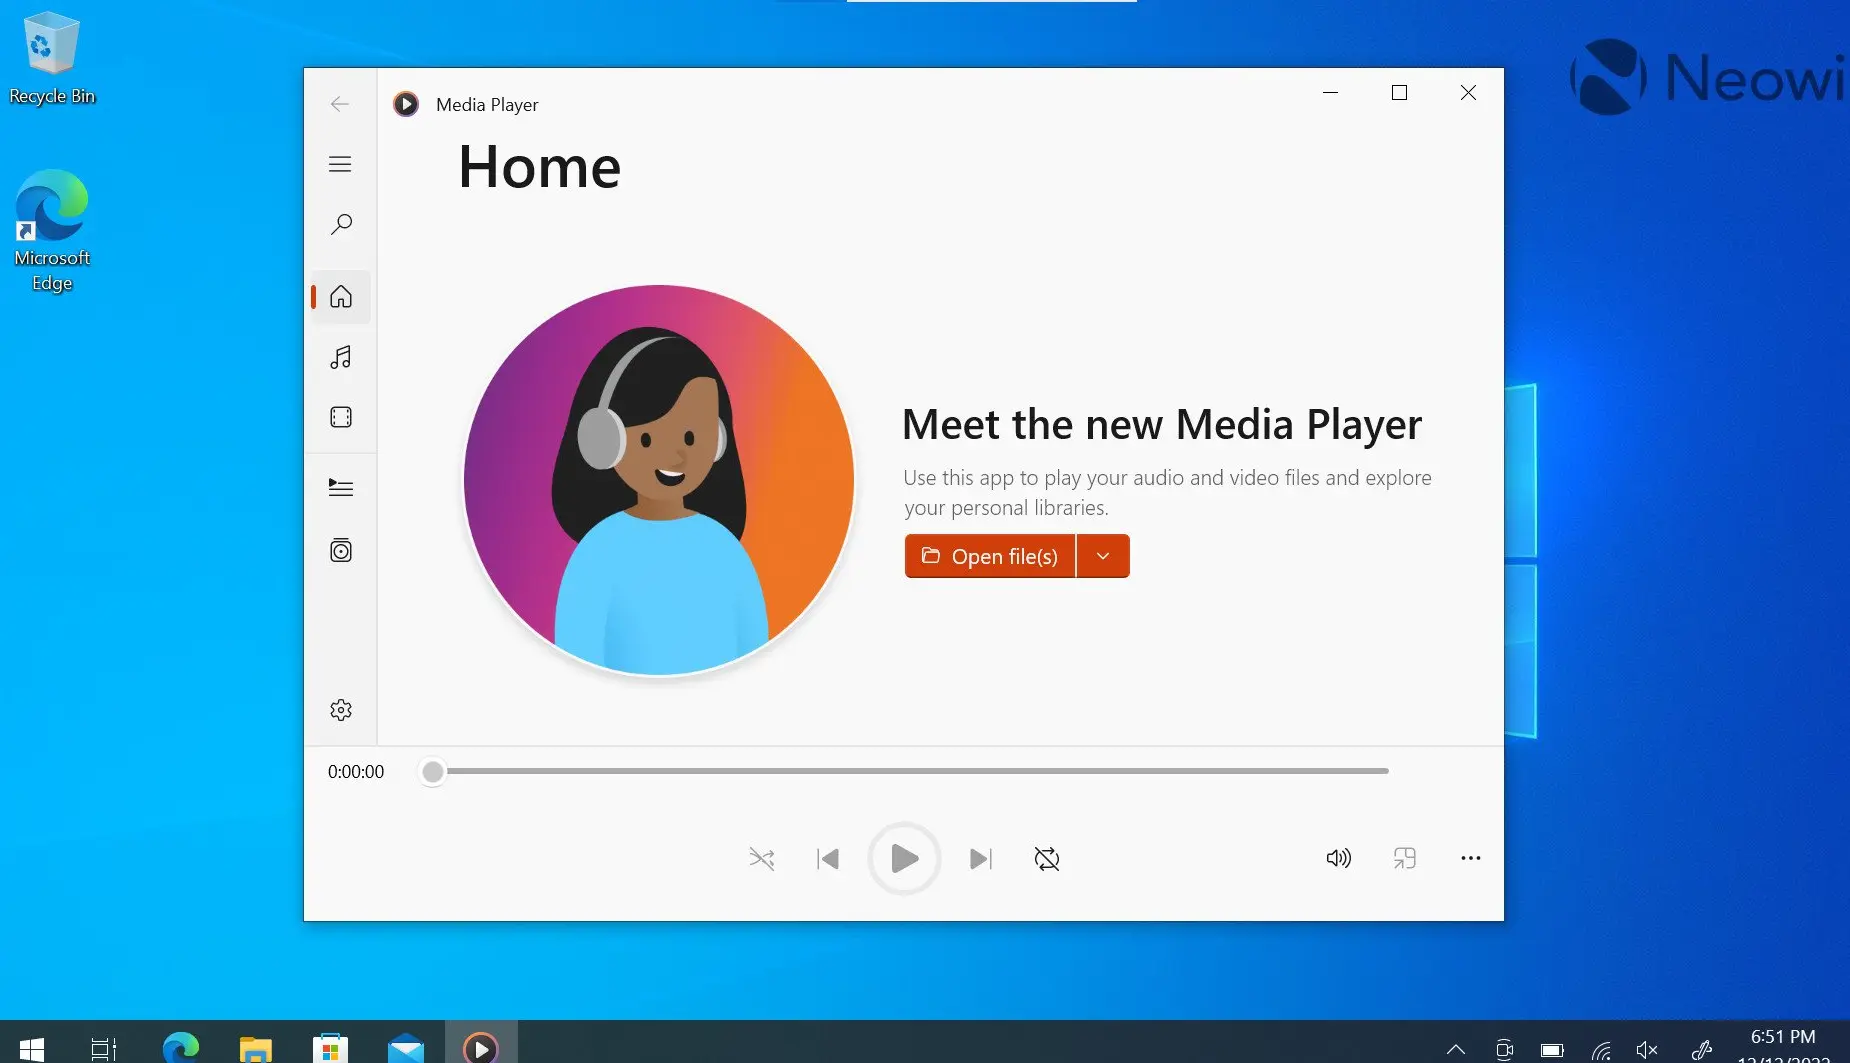Launch Edge from the taskbar

181,1048
